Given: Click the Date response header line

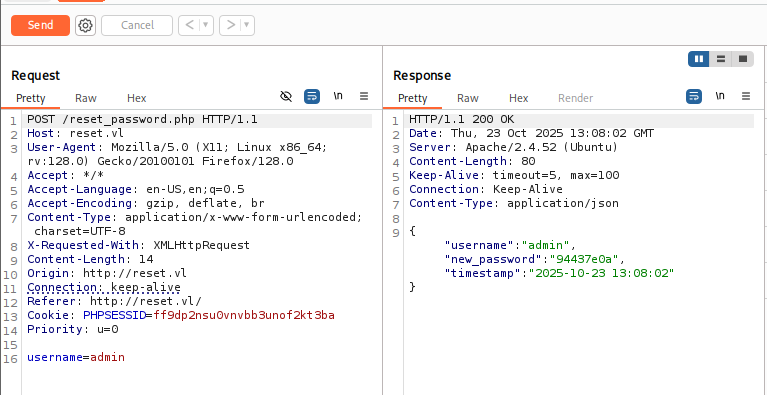Looking at the screenshot, I should [x=532, y=133].
